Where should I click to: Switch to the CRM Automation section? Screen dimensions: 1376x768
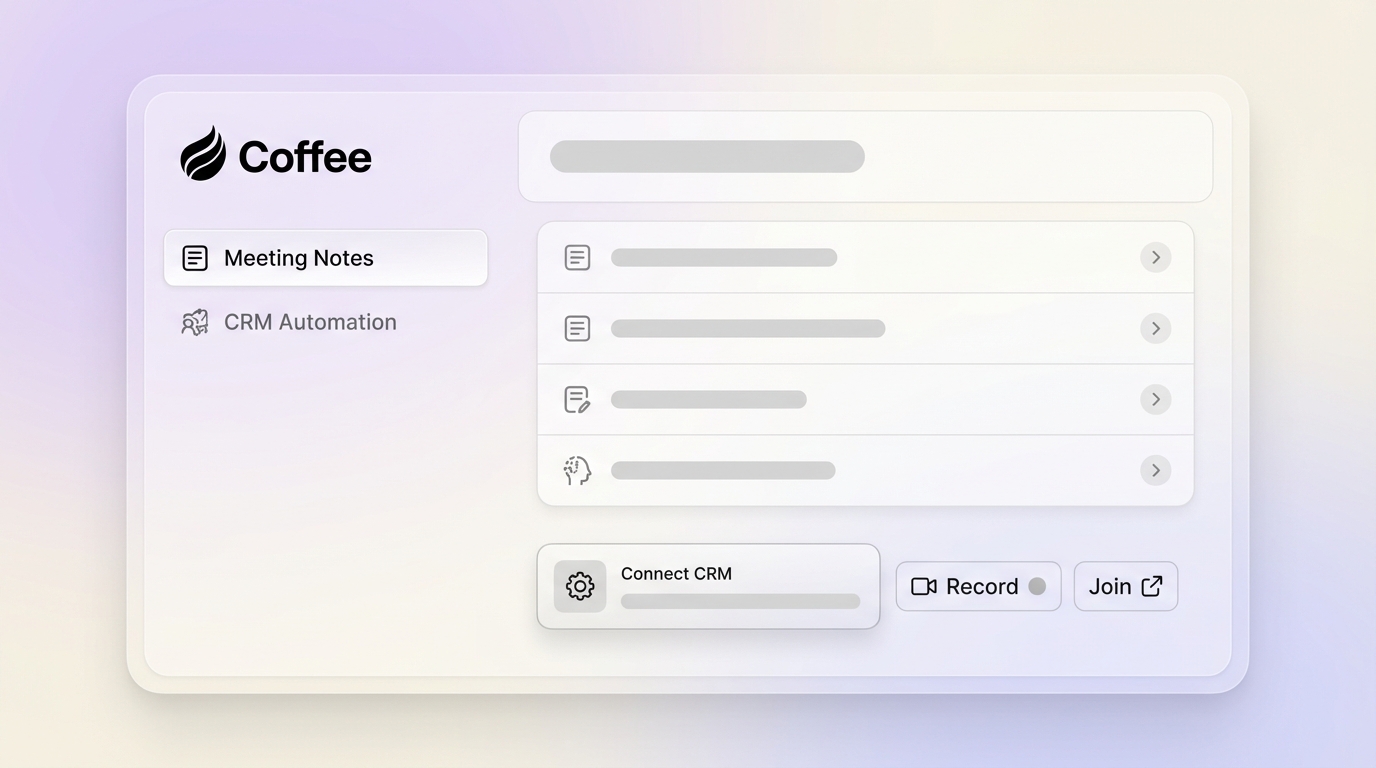(311, 322)
